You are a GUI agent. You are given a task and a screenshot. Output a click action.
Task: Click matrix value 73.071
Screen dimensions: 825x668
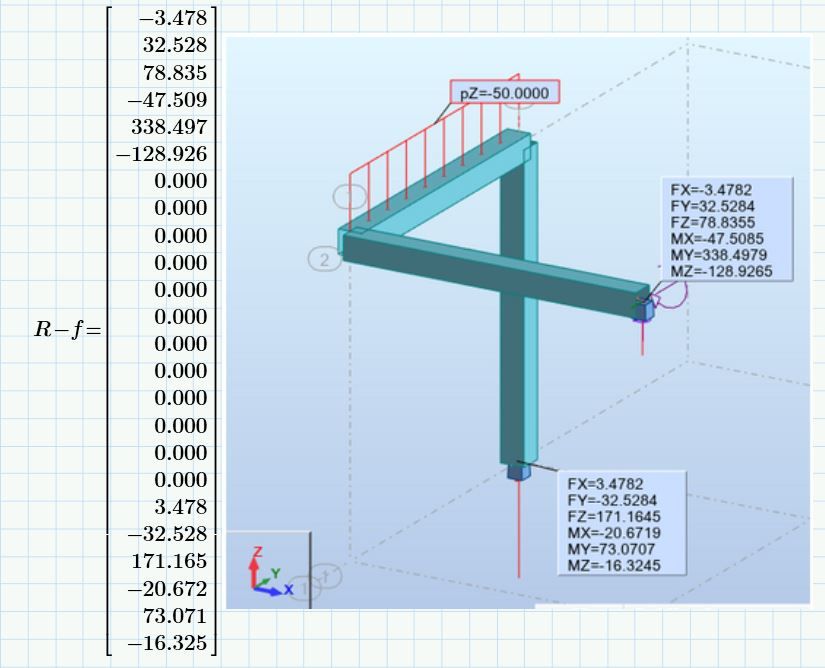175,615
